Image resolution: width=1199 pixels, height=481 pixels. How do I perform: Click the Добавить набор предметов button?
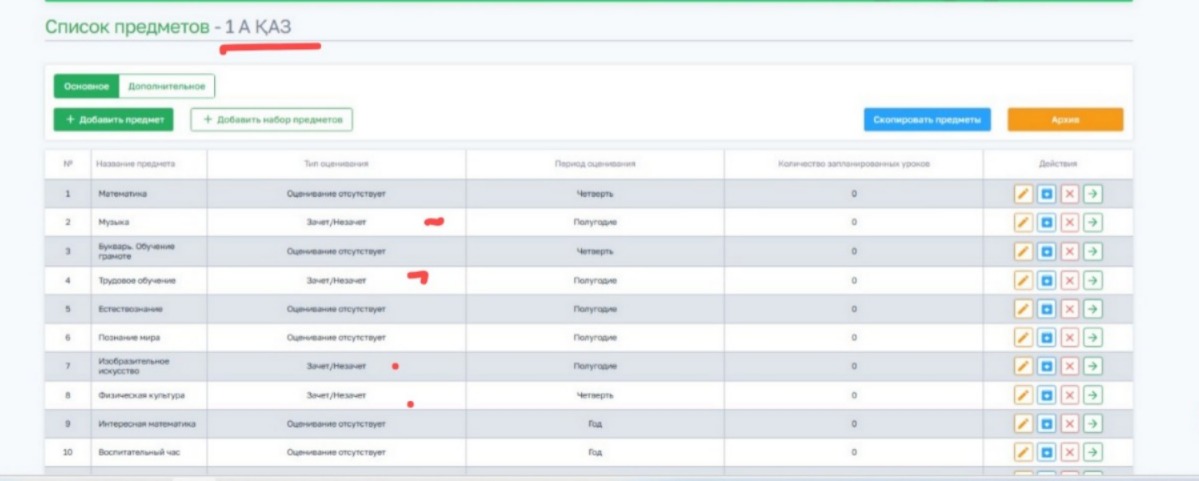click(x=272, y=120)
